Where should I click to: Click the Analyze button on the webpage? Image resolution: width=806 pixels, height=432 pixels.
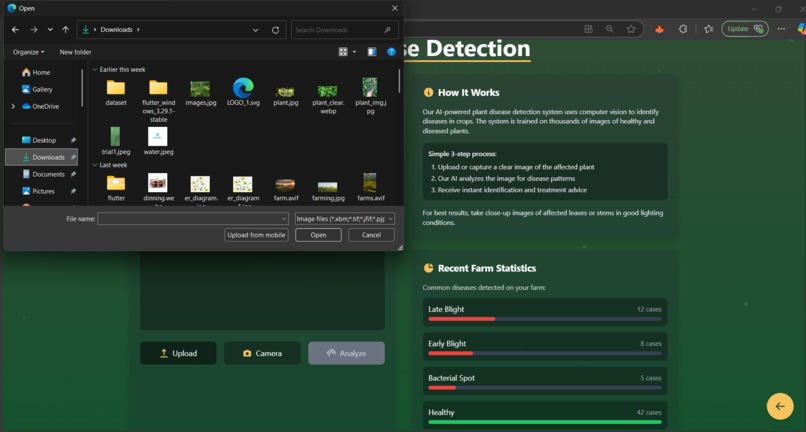[x=346, y=353]
